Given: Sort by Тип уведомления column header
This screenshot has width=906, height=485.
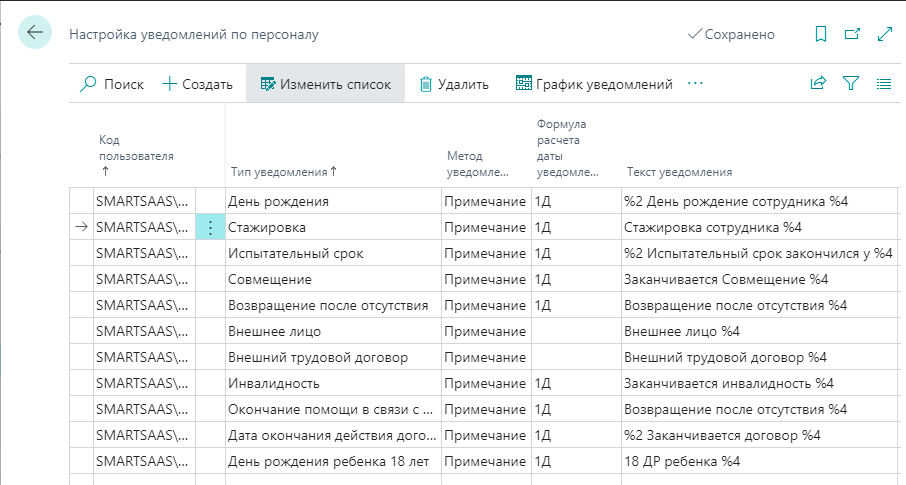Looking at the screenshot, I should pyautogui.click(x=284, y=171).
